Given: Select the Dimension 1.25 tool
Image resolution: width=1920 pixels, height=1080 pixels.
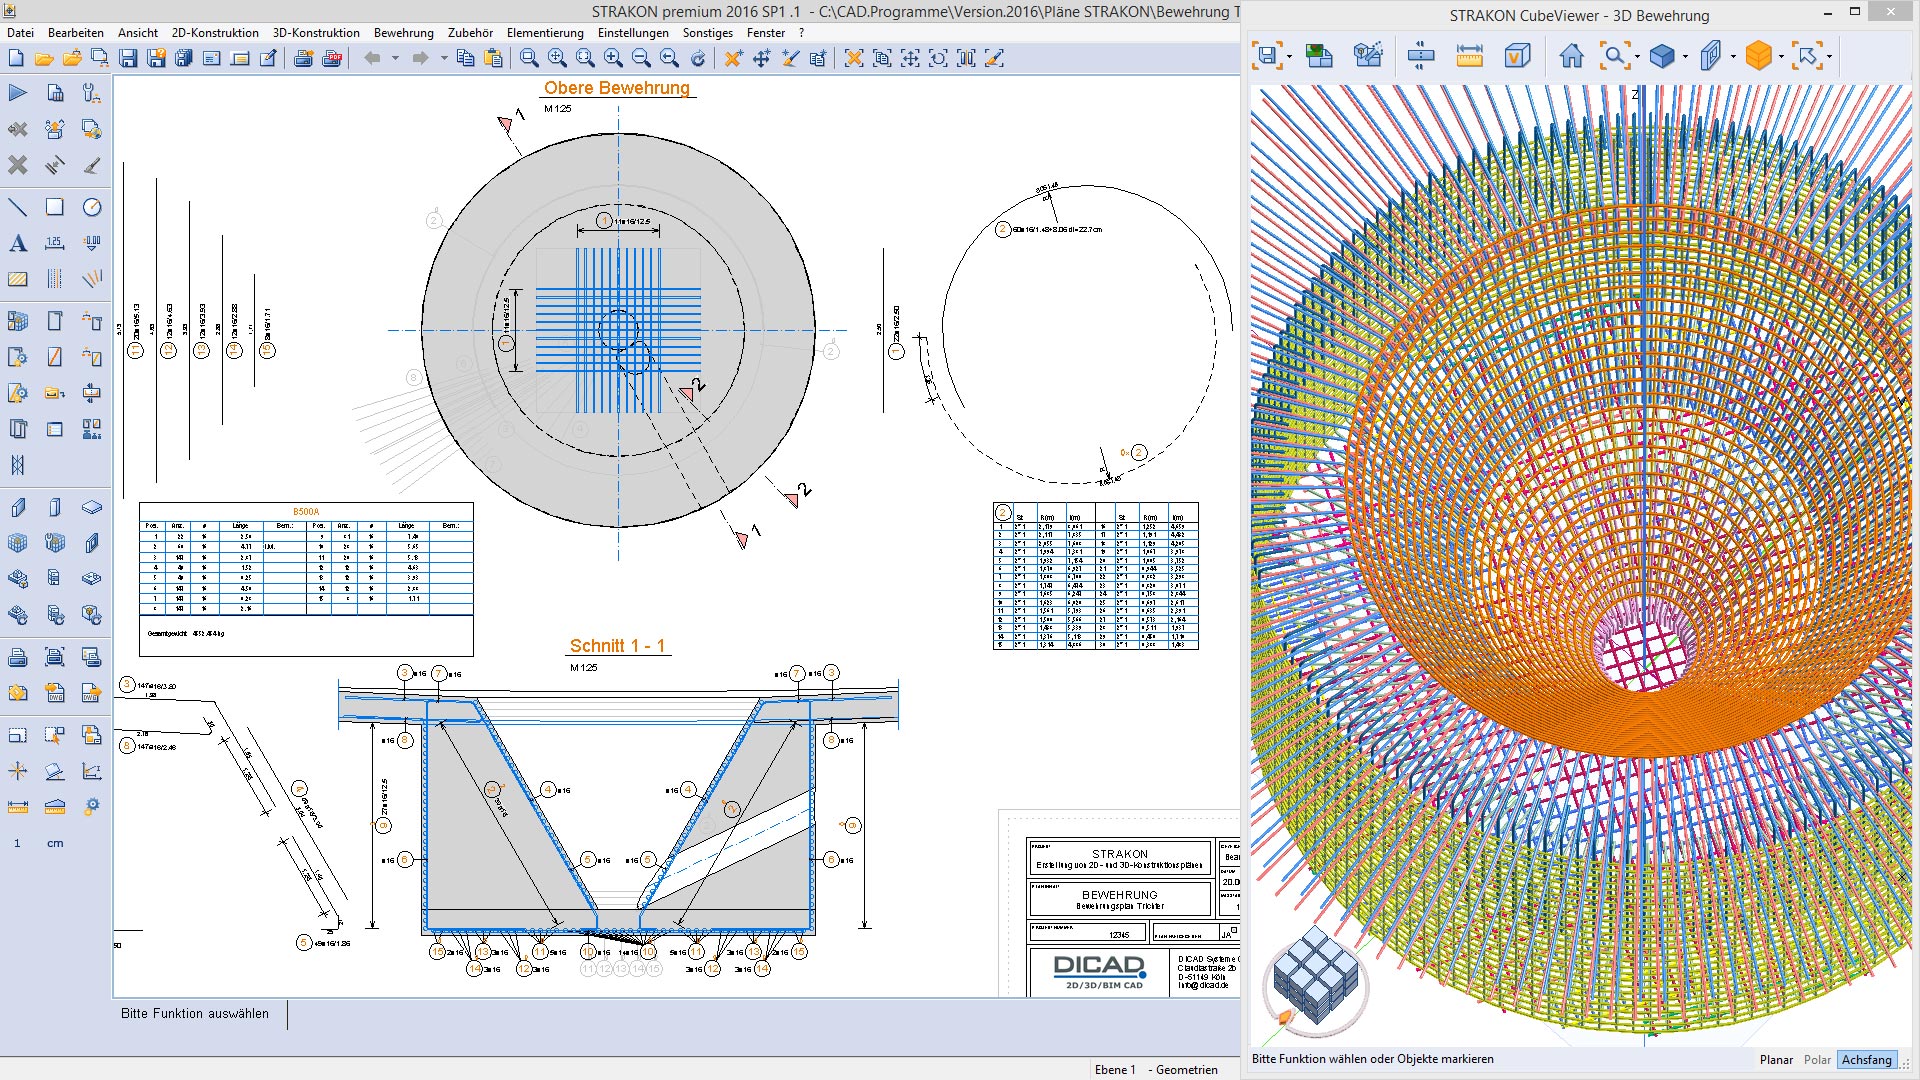Looking at the screenshot, I should coord(55,243).
